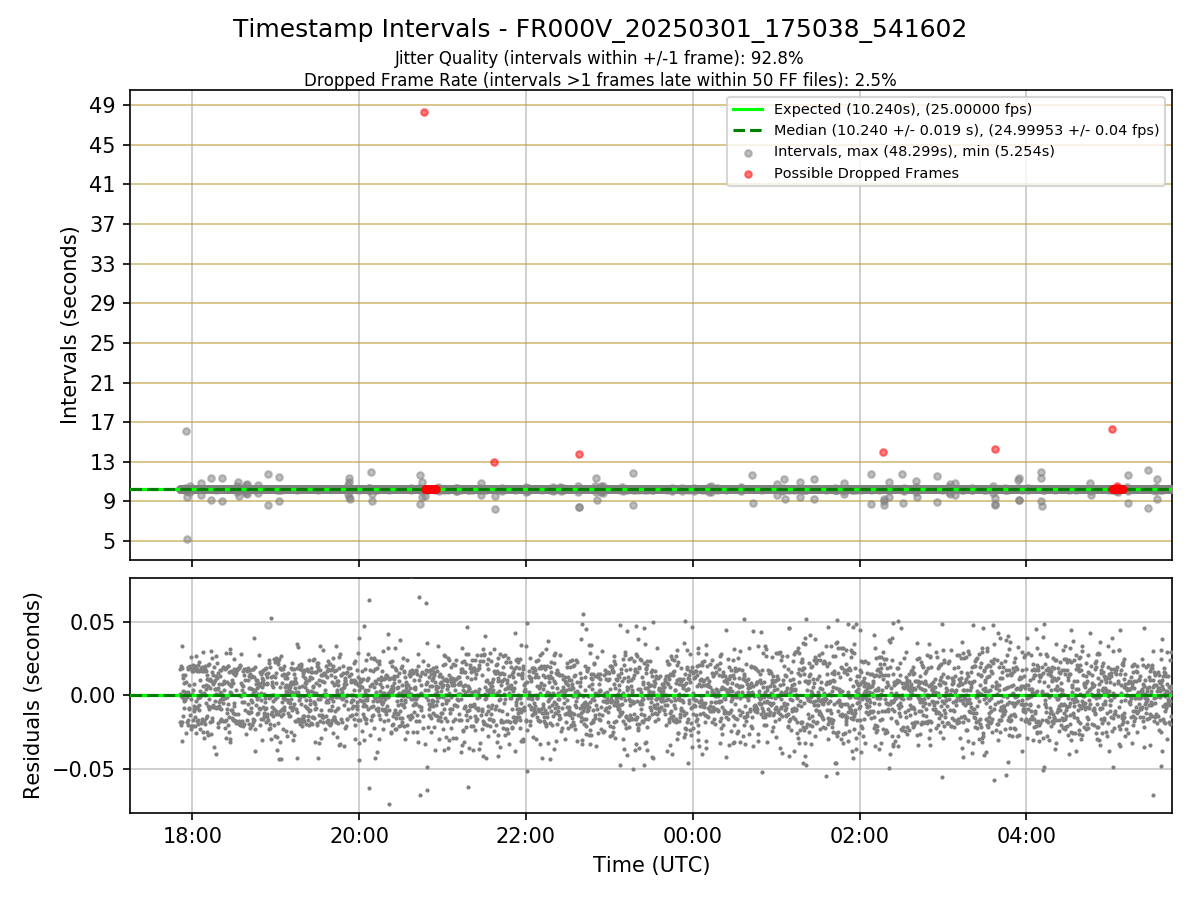1200x900 pixels.
Task: Click the red point cluster on the median line after 05:00
Action: click(x=1117, y=489)
